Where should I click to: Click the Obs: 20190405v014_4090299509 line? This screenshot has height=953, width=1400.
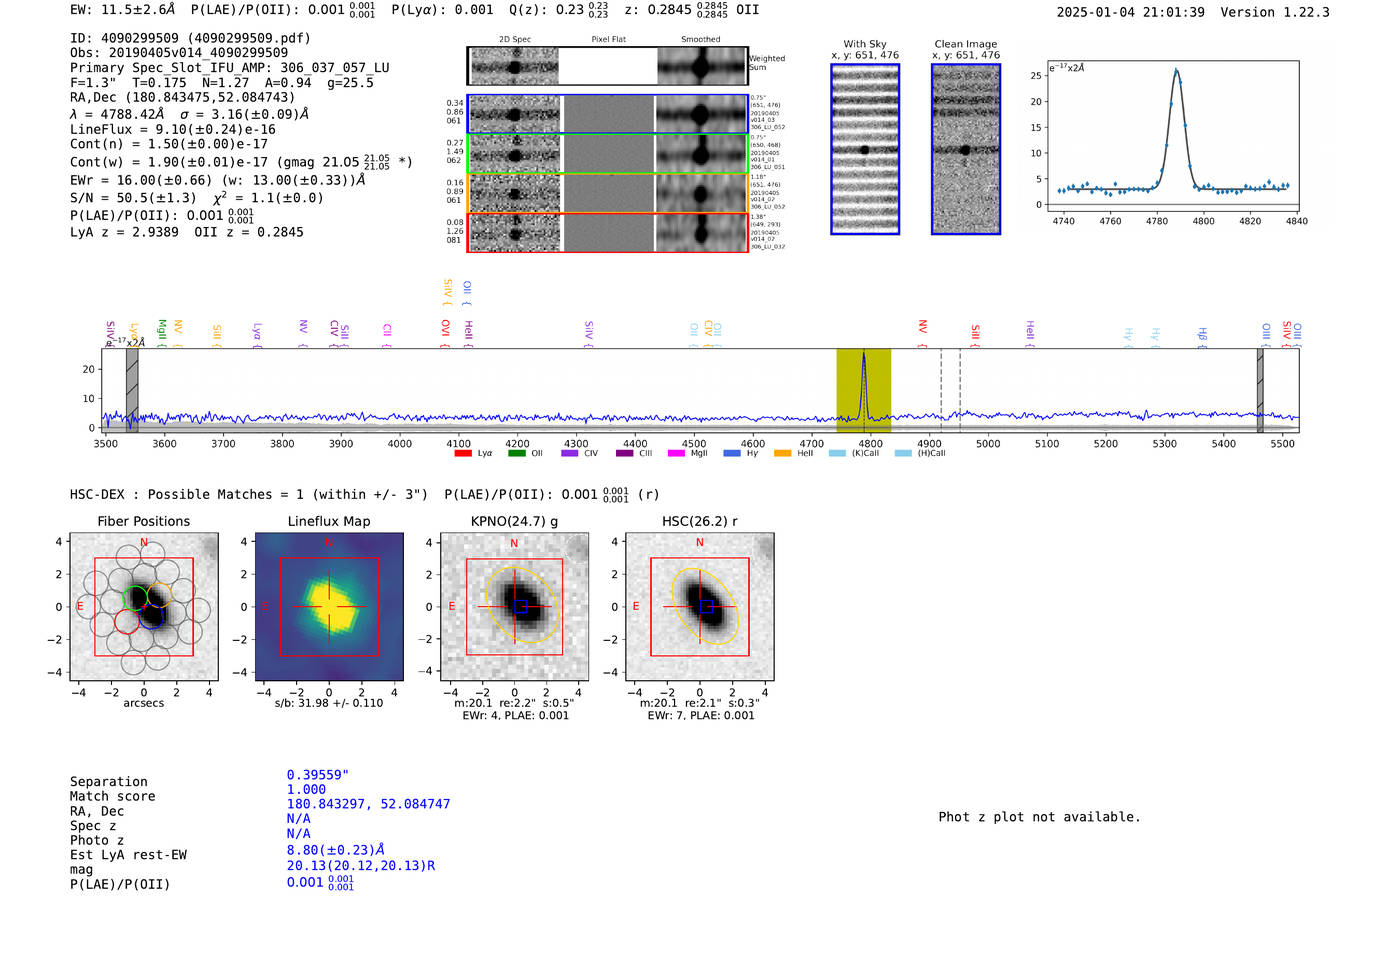click(x=179, y=53)
